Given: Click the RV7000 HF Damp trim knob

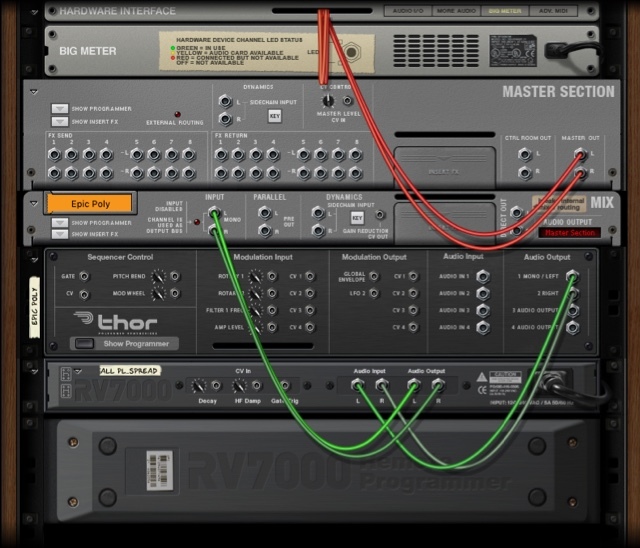Looking at the screenshot, I should tap(240, 386).
